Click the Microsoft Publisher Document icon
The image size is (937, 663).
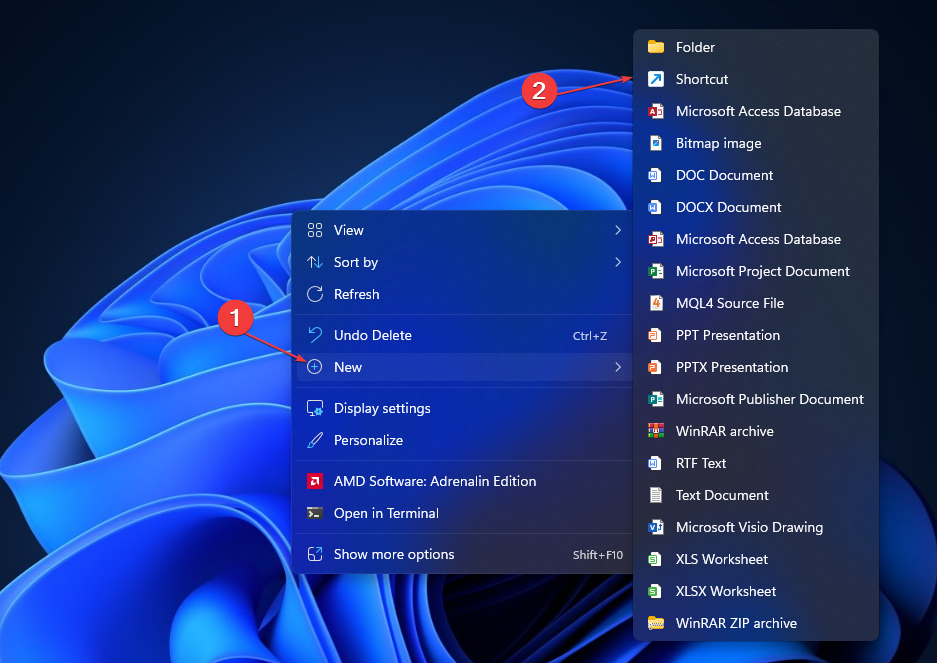point(656,399)
